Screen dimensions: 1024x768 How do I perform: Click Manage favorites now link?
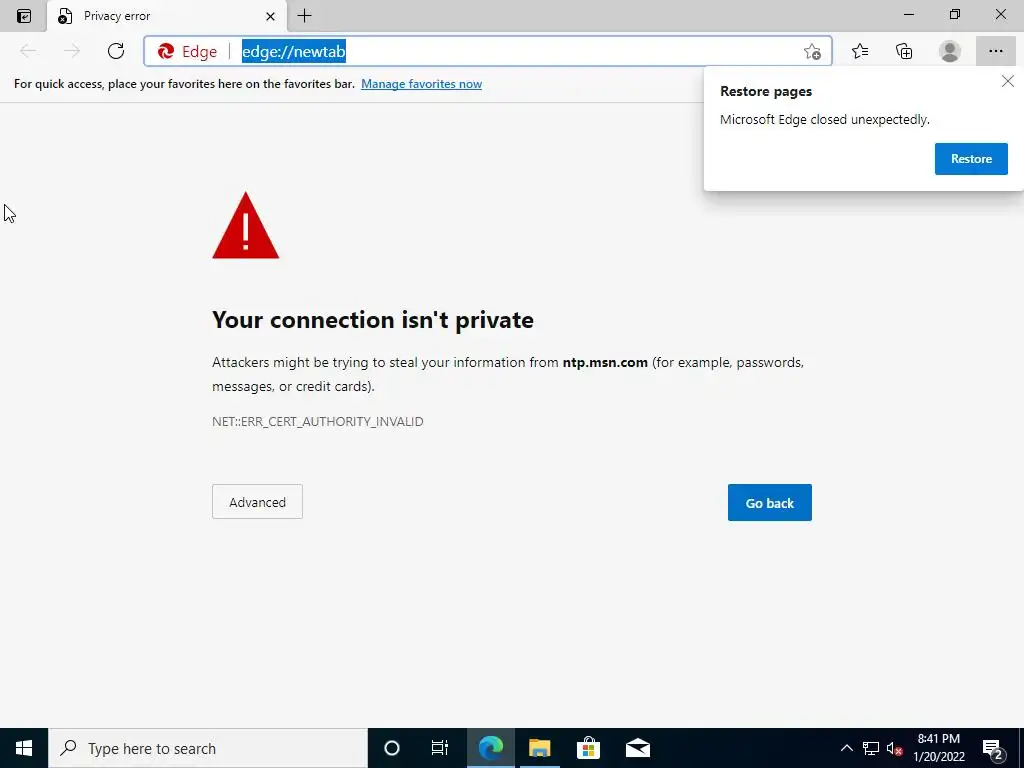(421, 84)
